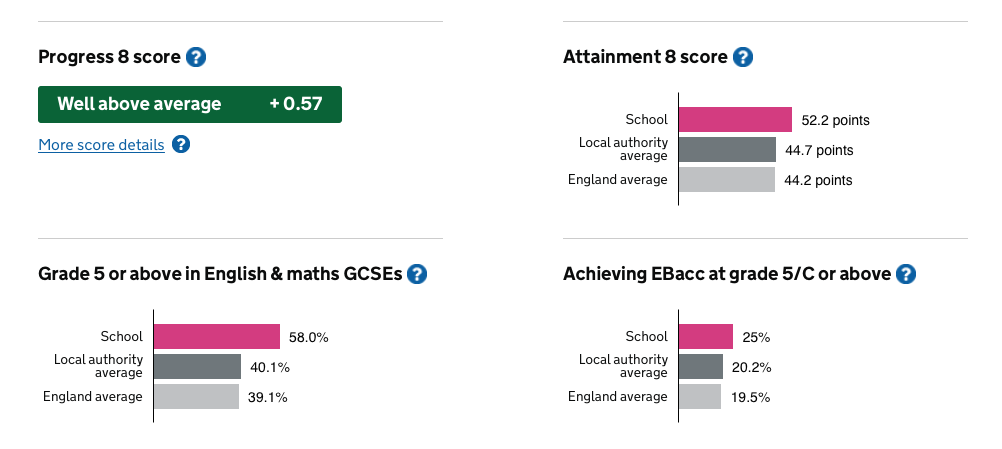This screenshot has height=449, width=1002.
Task: Click England average bar showing 39.1%
Action: click(196, 397)
